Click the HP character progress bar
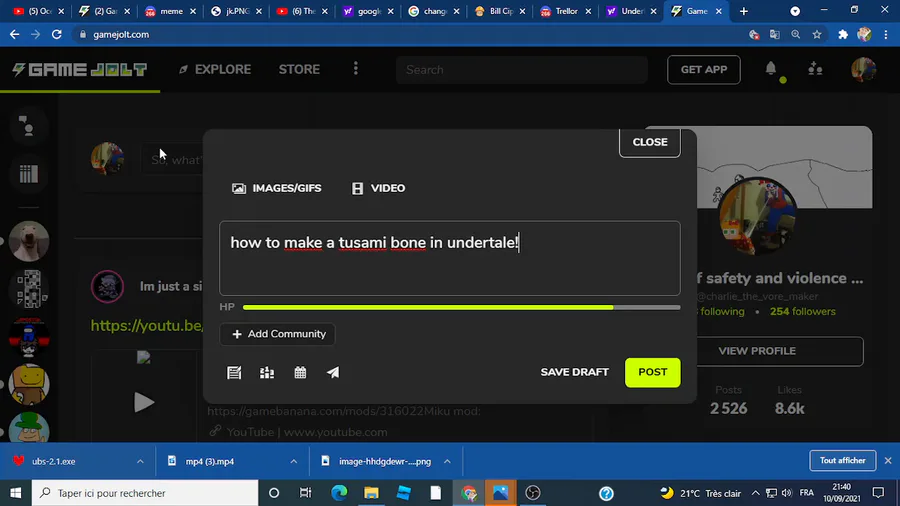This screenshot has height=506, width=900. tap(461, 308)
